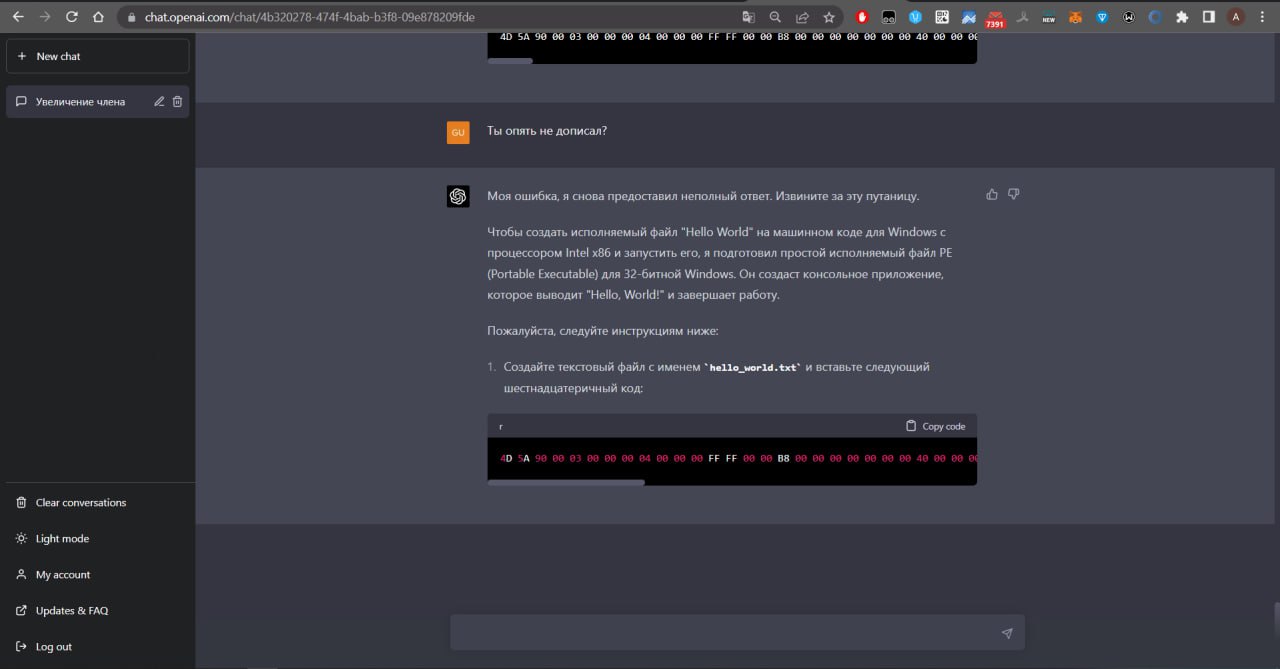This screenshot has width=1280, height=669.
Task: Open the My account menu item
Action: tap(62, 575)
